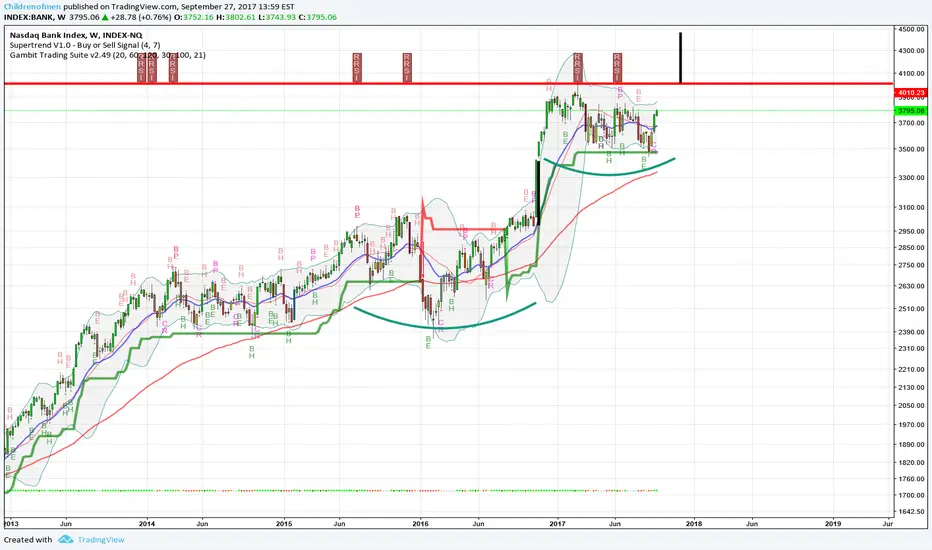The height and width of the screenshot is (550, 932).
Task: Click the 1970.00 price axis label
Action: [912, 425]
